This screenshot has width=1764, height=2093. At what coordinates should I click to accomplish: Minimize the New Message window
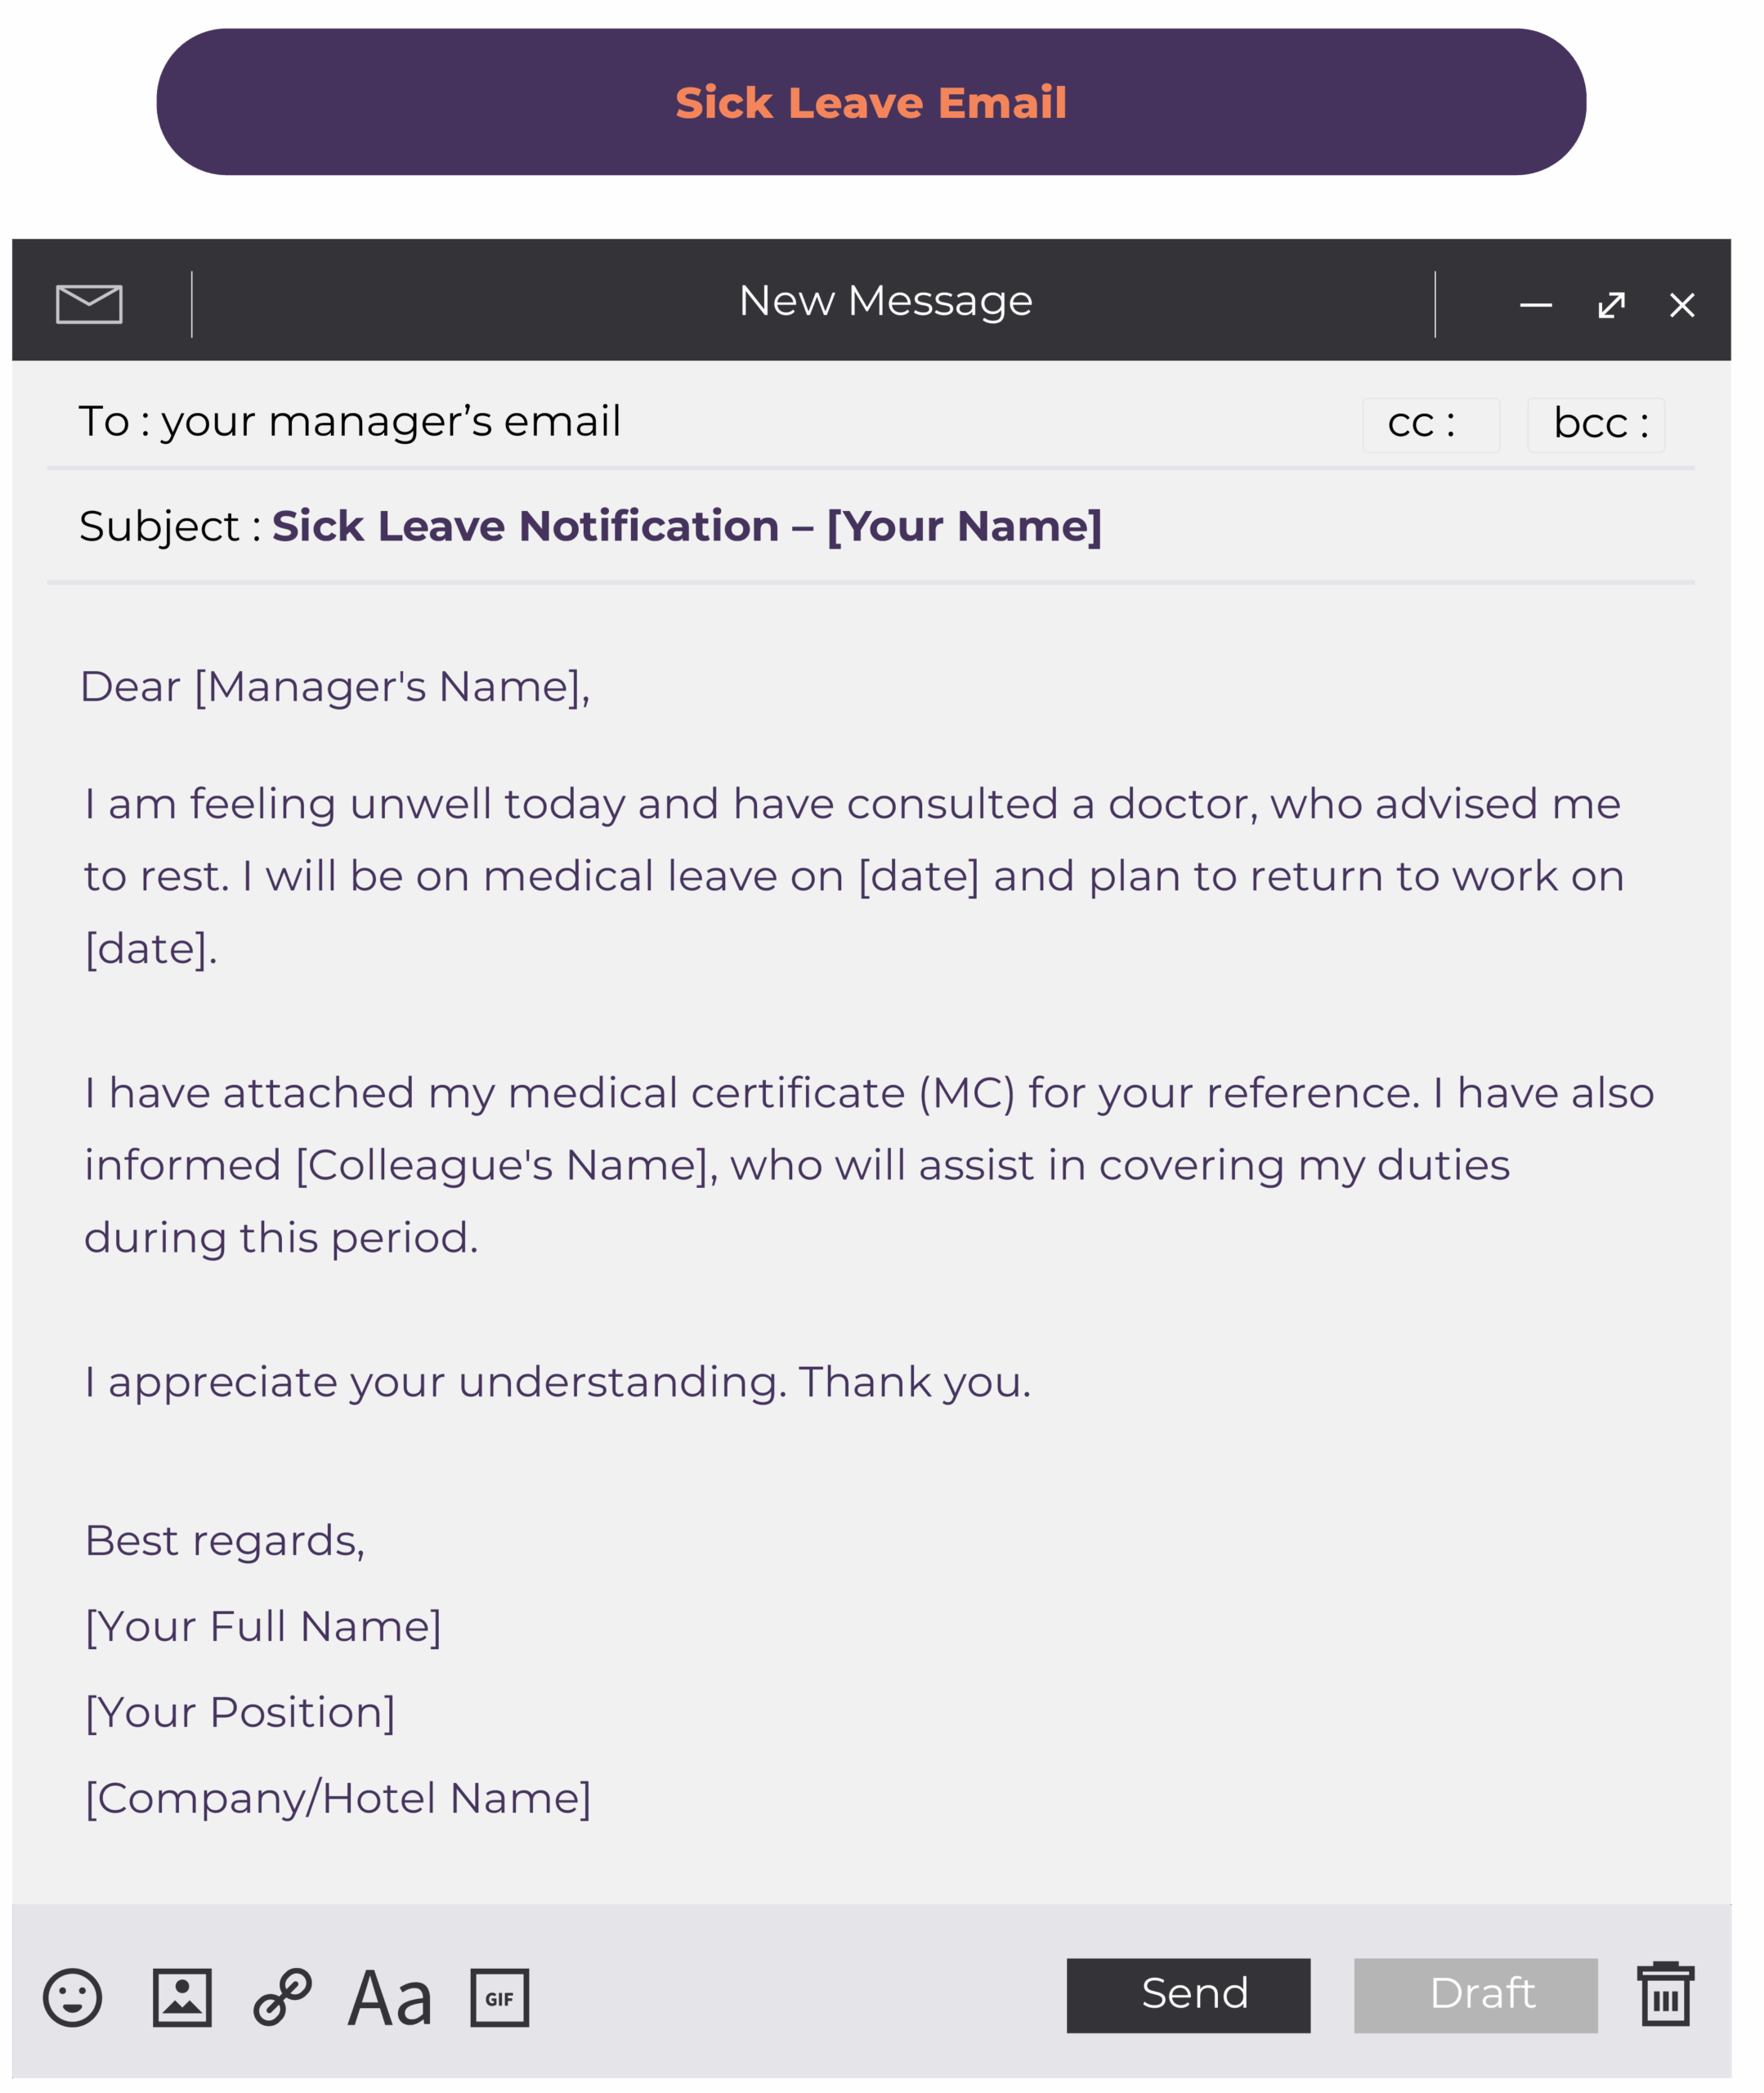tap(1536, 305)
